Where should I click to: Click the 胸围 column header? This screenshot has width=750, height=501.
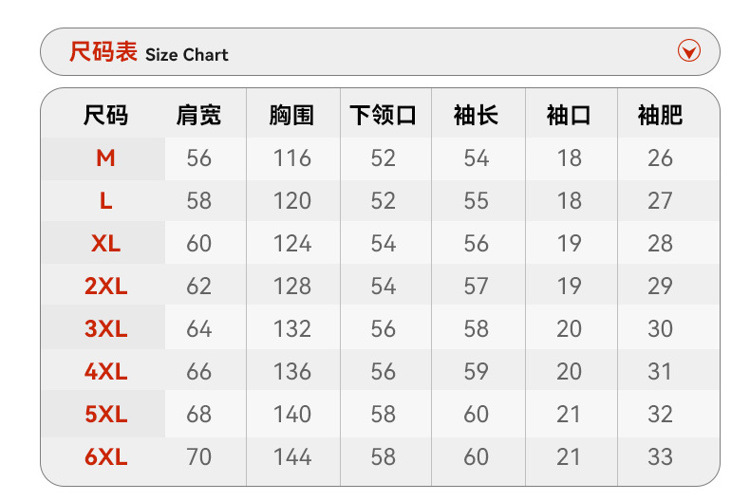point(291,115)
